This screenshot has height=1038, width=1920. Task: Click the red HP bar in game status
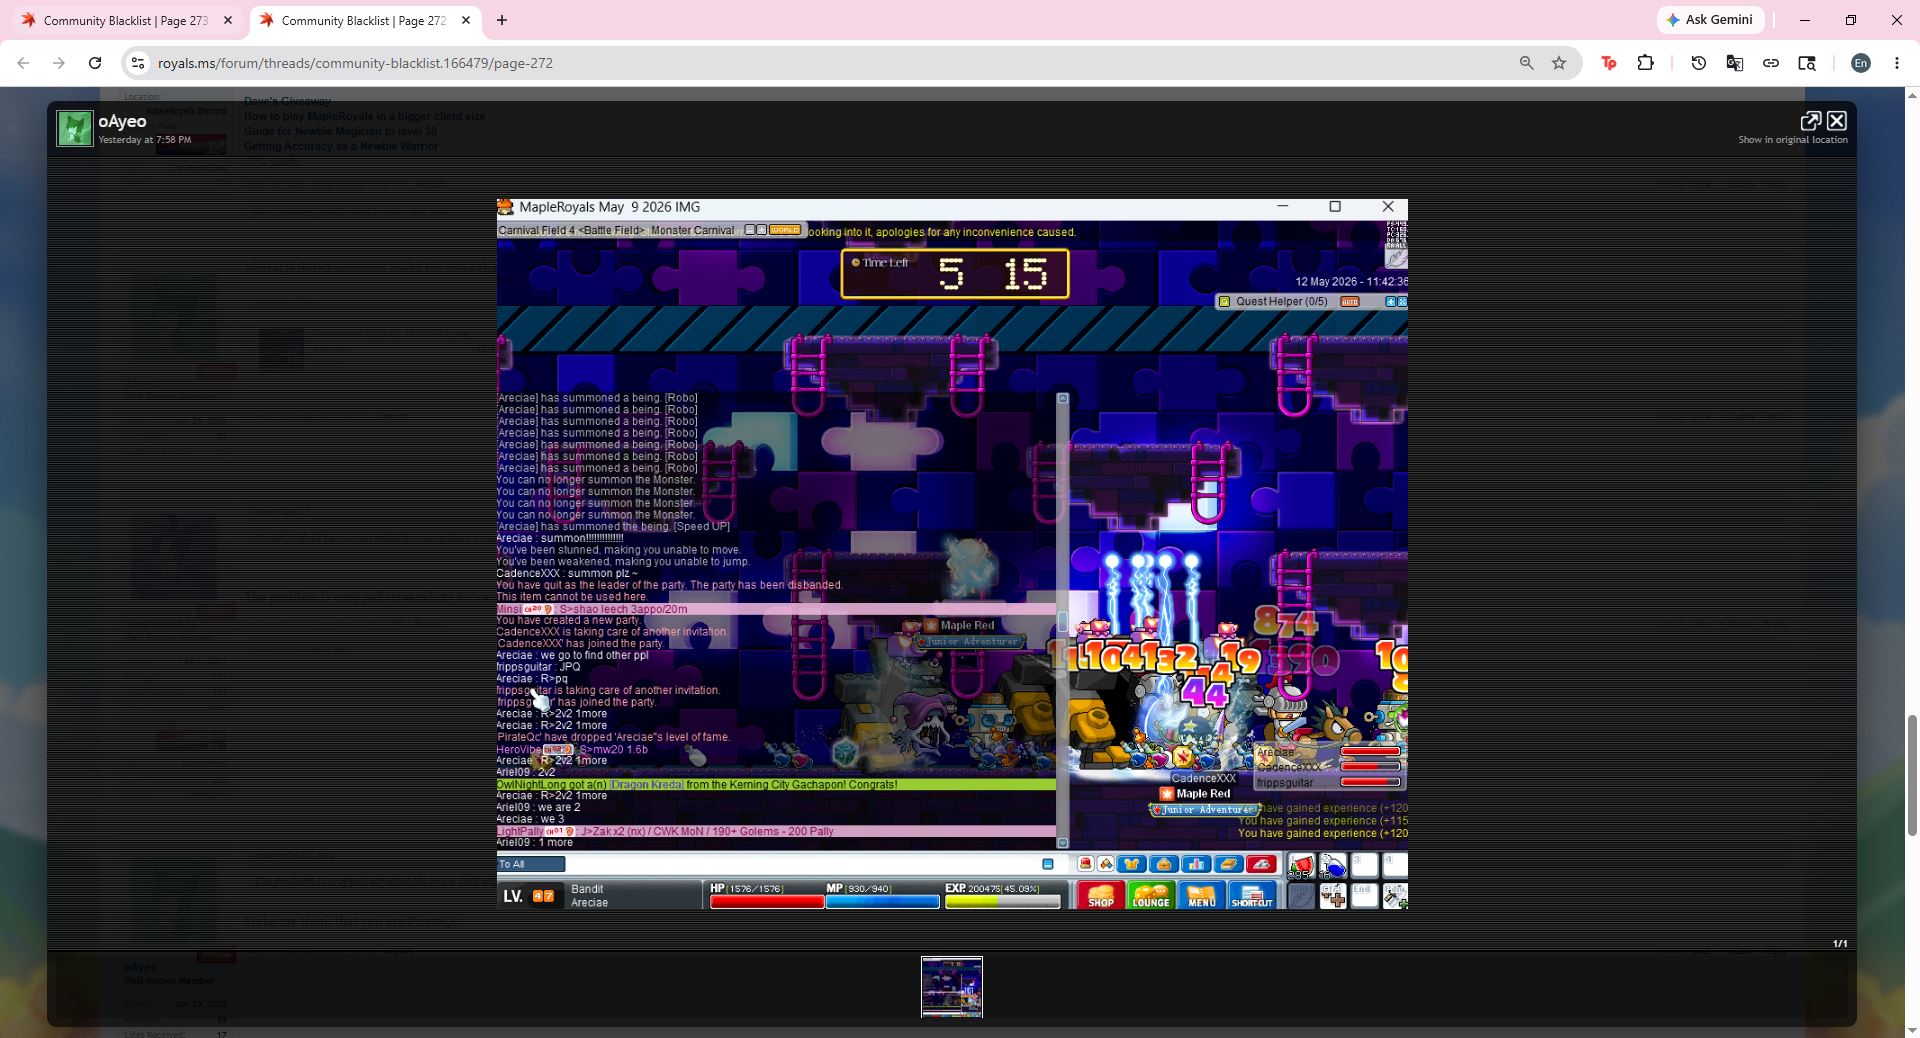tap(767, 902)
